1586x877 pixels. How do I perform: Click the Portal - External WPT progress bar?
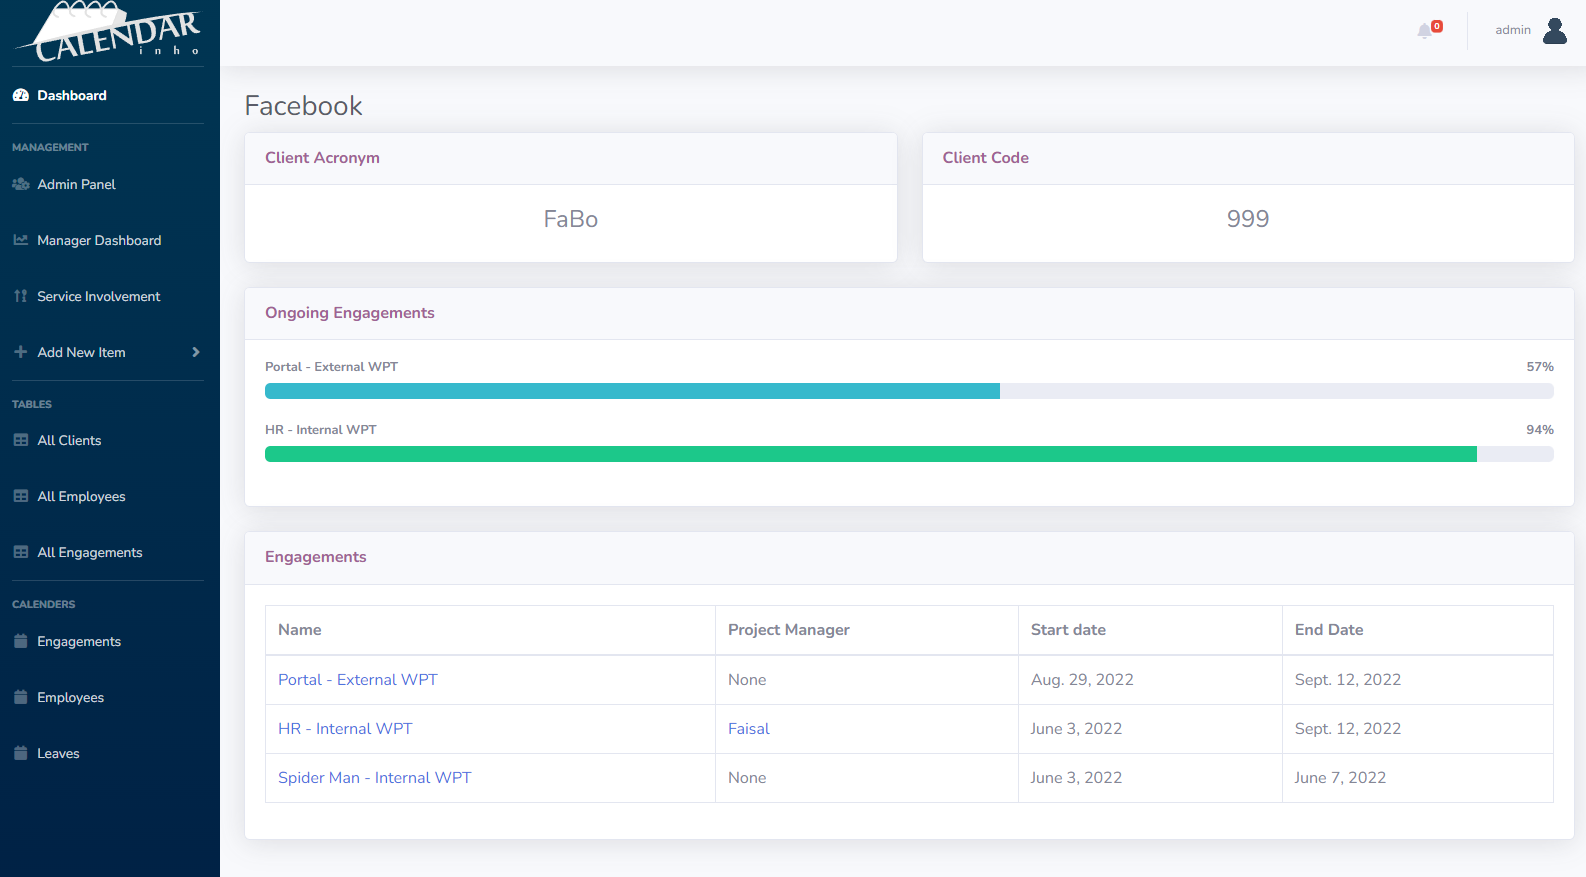[909, 391]
